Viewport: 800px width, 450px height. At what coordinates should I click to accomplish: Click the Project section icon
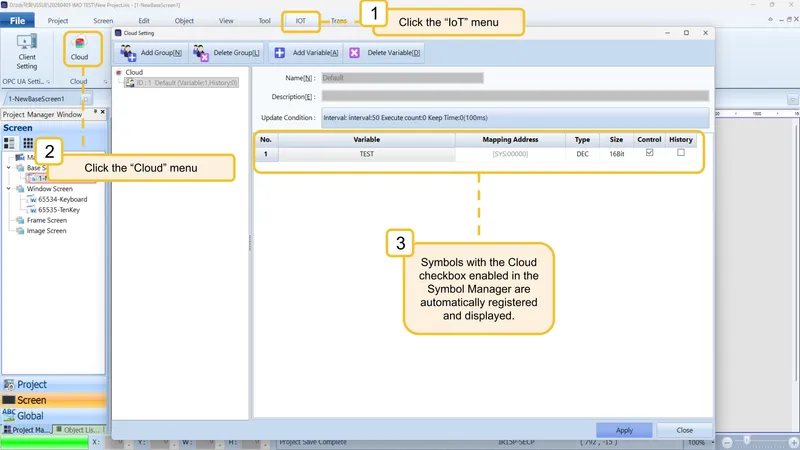coord(9,385)
